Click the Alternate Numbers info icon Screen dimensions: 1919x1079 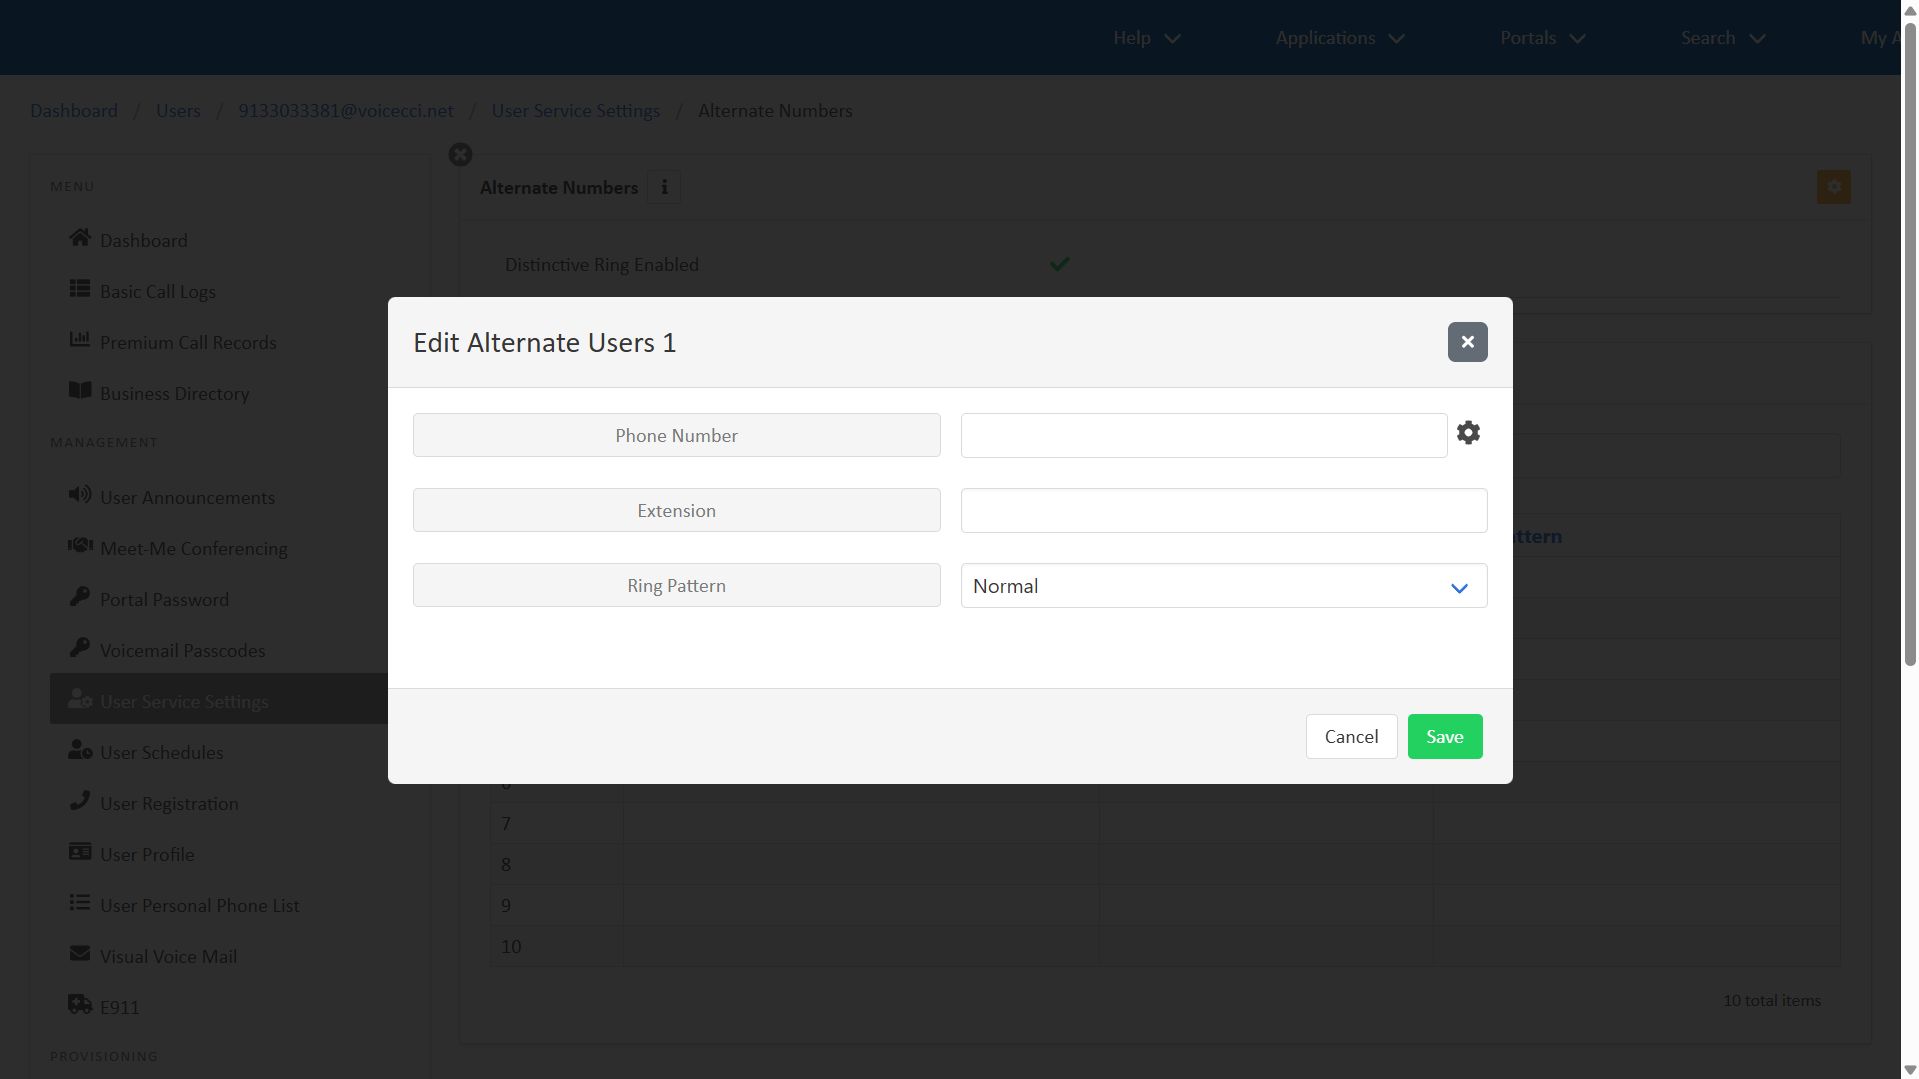tap(664, 187)
